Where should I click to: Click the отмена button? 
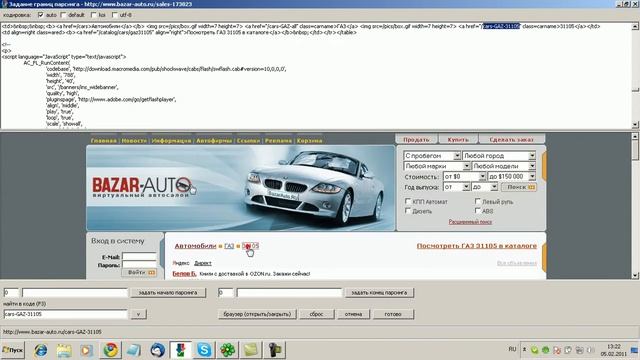point(353,314)
